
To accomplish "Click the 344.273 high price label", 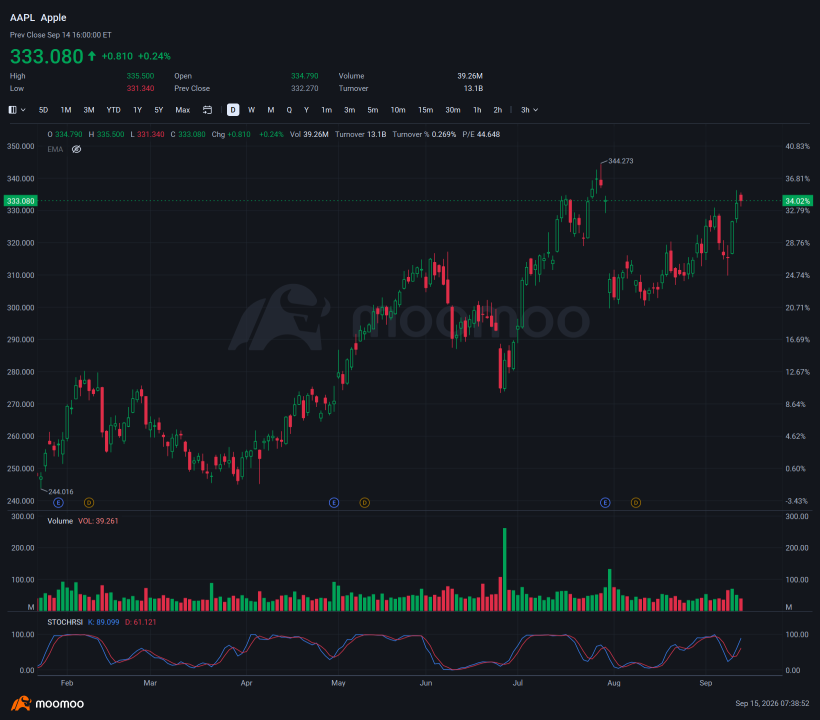I will [x=621, y=161].
